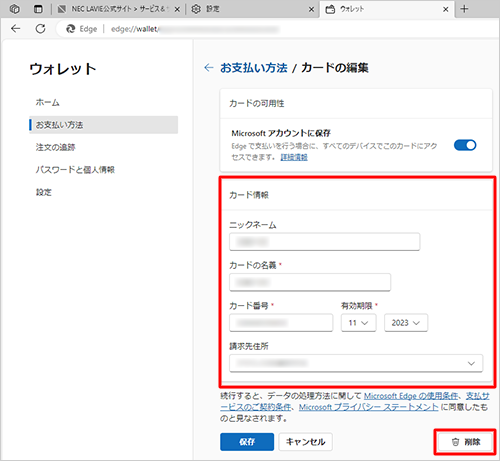The image size is (500, 461).
Task: Open Microsoft プライバシー ステートメント link
Action: coord(369,407)
